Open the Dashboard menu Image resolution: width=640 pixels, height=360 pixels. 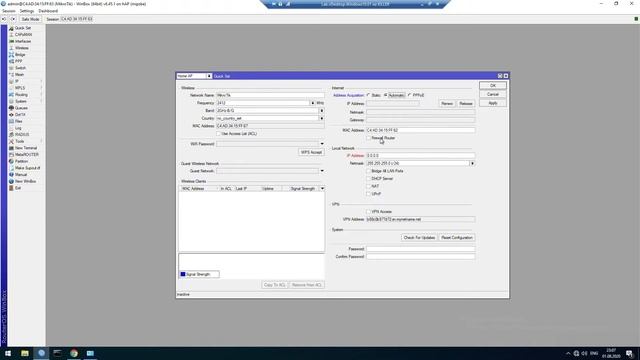click(48, 11)
